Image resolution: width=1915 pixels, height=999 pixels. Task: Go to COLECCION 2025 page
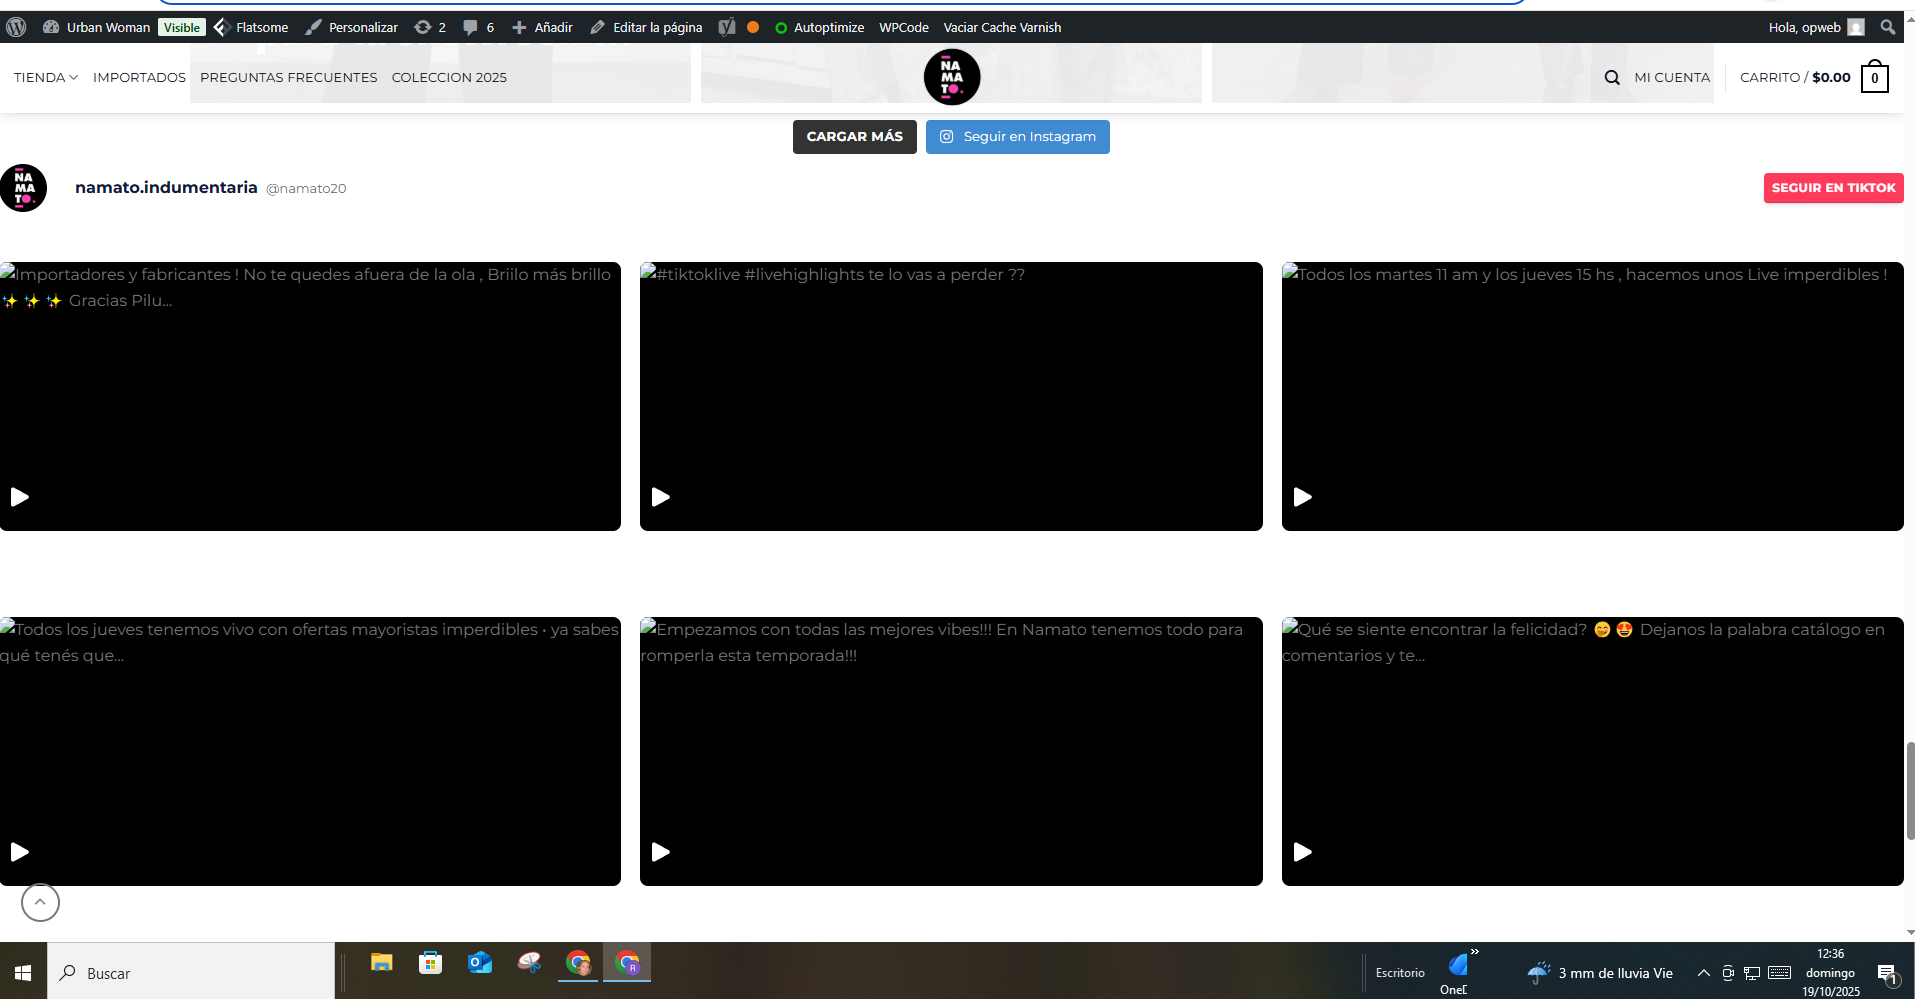click(449, 77)
